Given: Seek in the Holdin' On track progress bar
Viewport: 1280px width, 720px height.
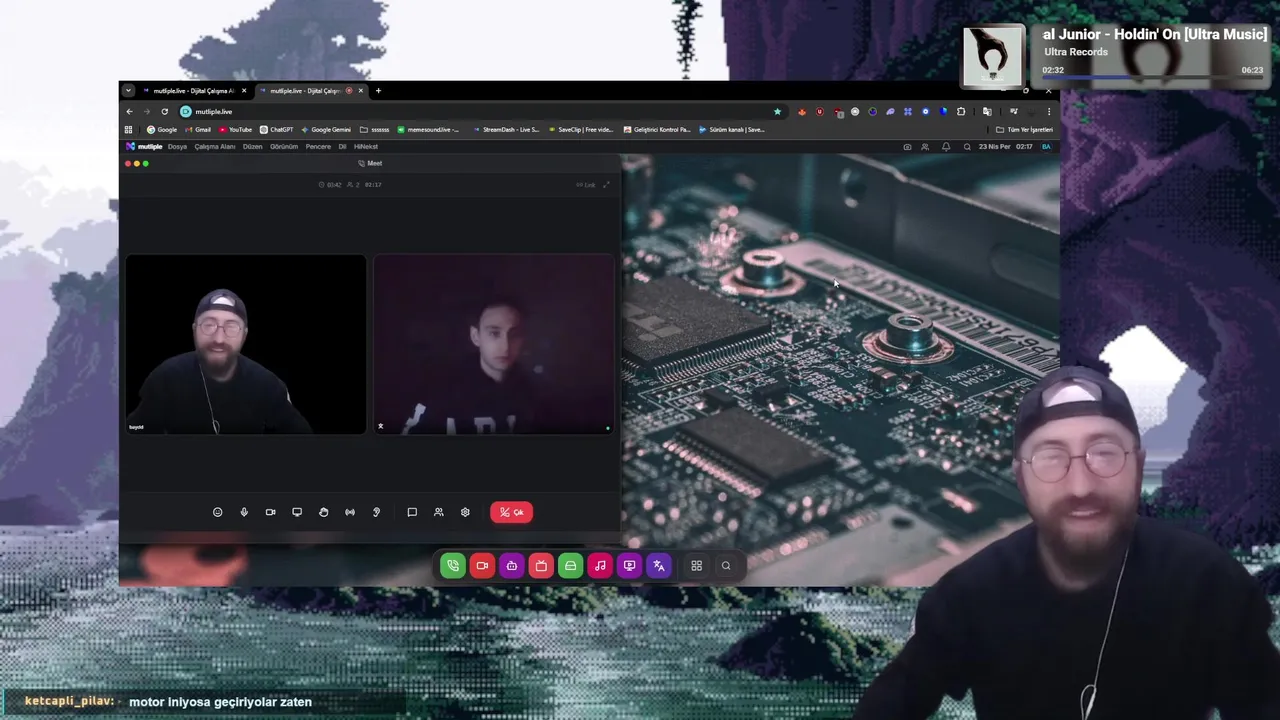Looking at the screenshot, I should (1152, 77).
